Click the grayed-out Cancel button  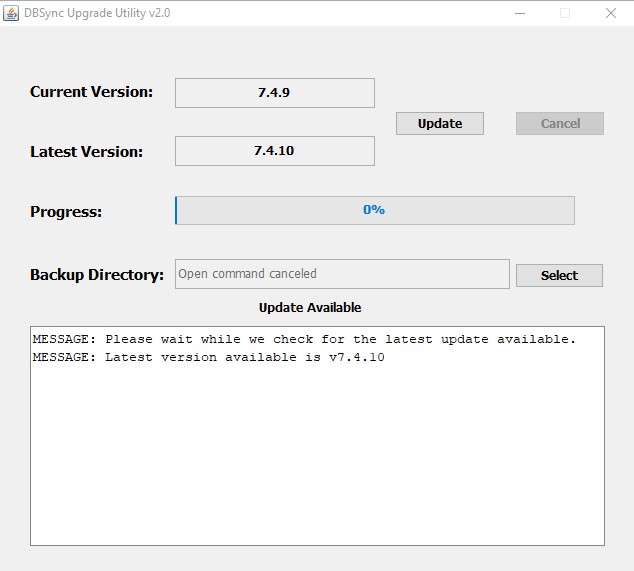click(x=559, y=123)
